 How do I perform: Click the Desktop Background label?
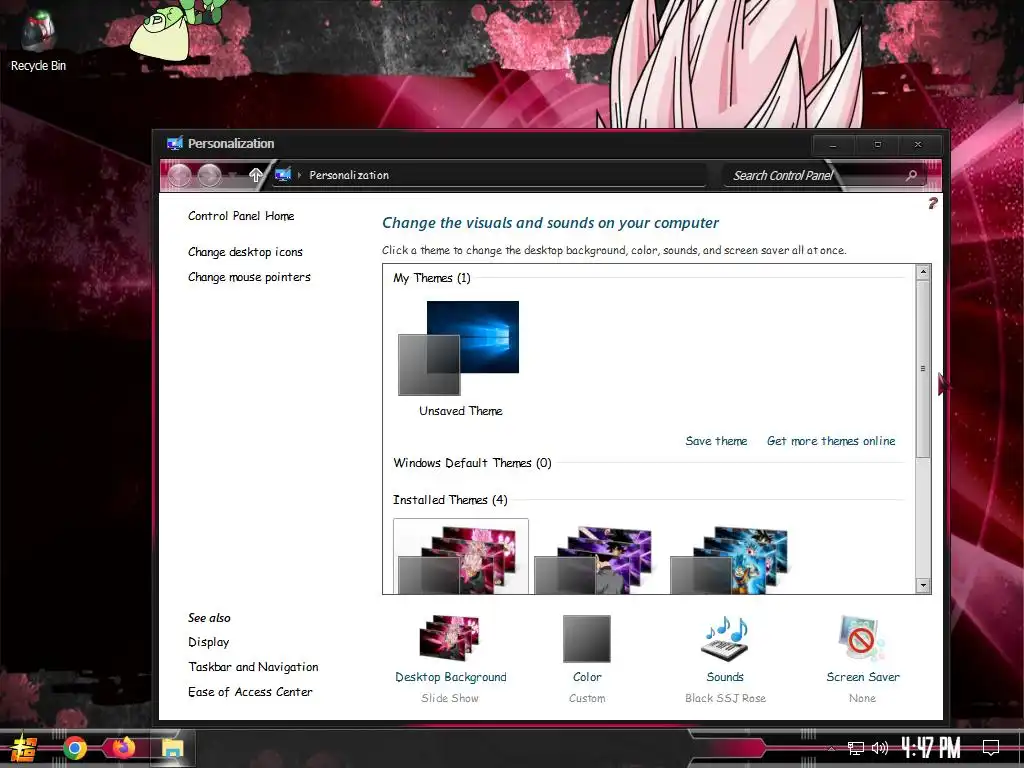point(451,677)
